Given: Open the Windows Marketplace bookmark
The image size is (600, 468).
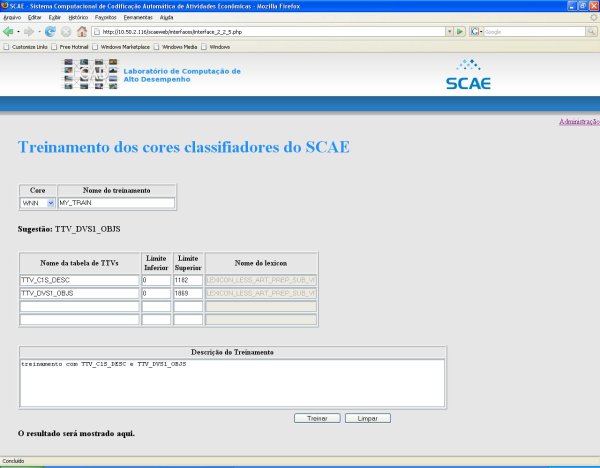Looking at the screenshot, I should click(x=121, y=47).
